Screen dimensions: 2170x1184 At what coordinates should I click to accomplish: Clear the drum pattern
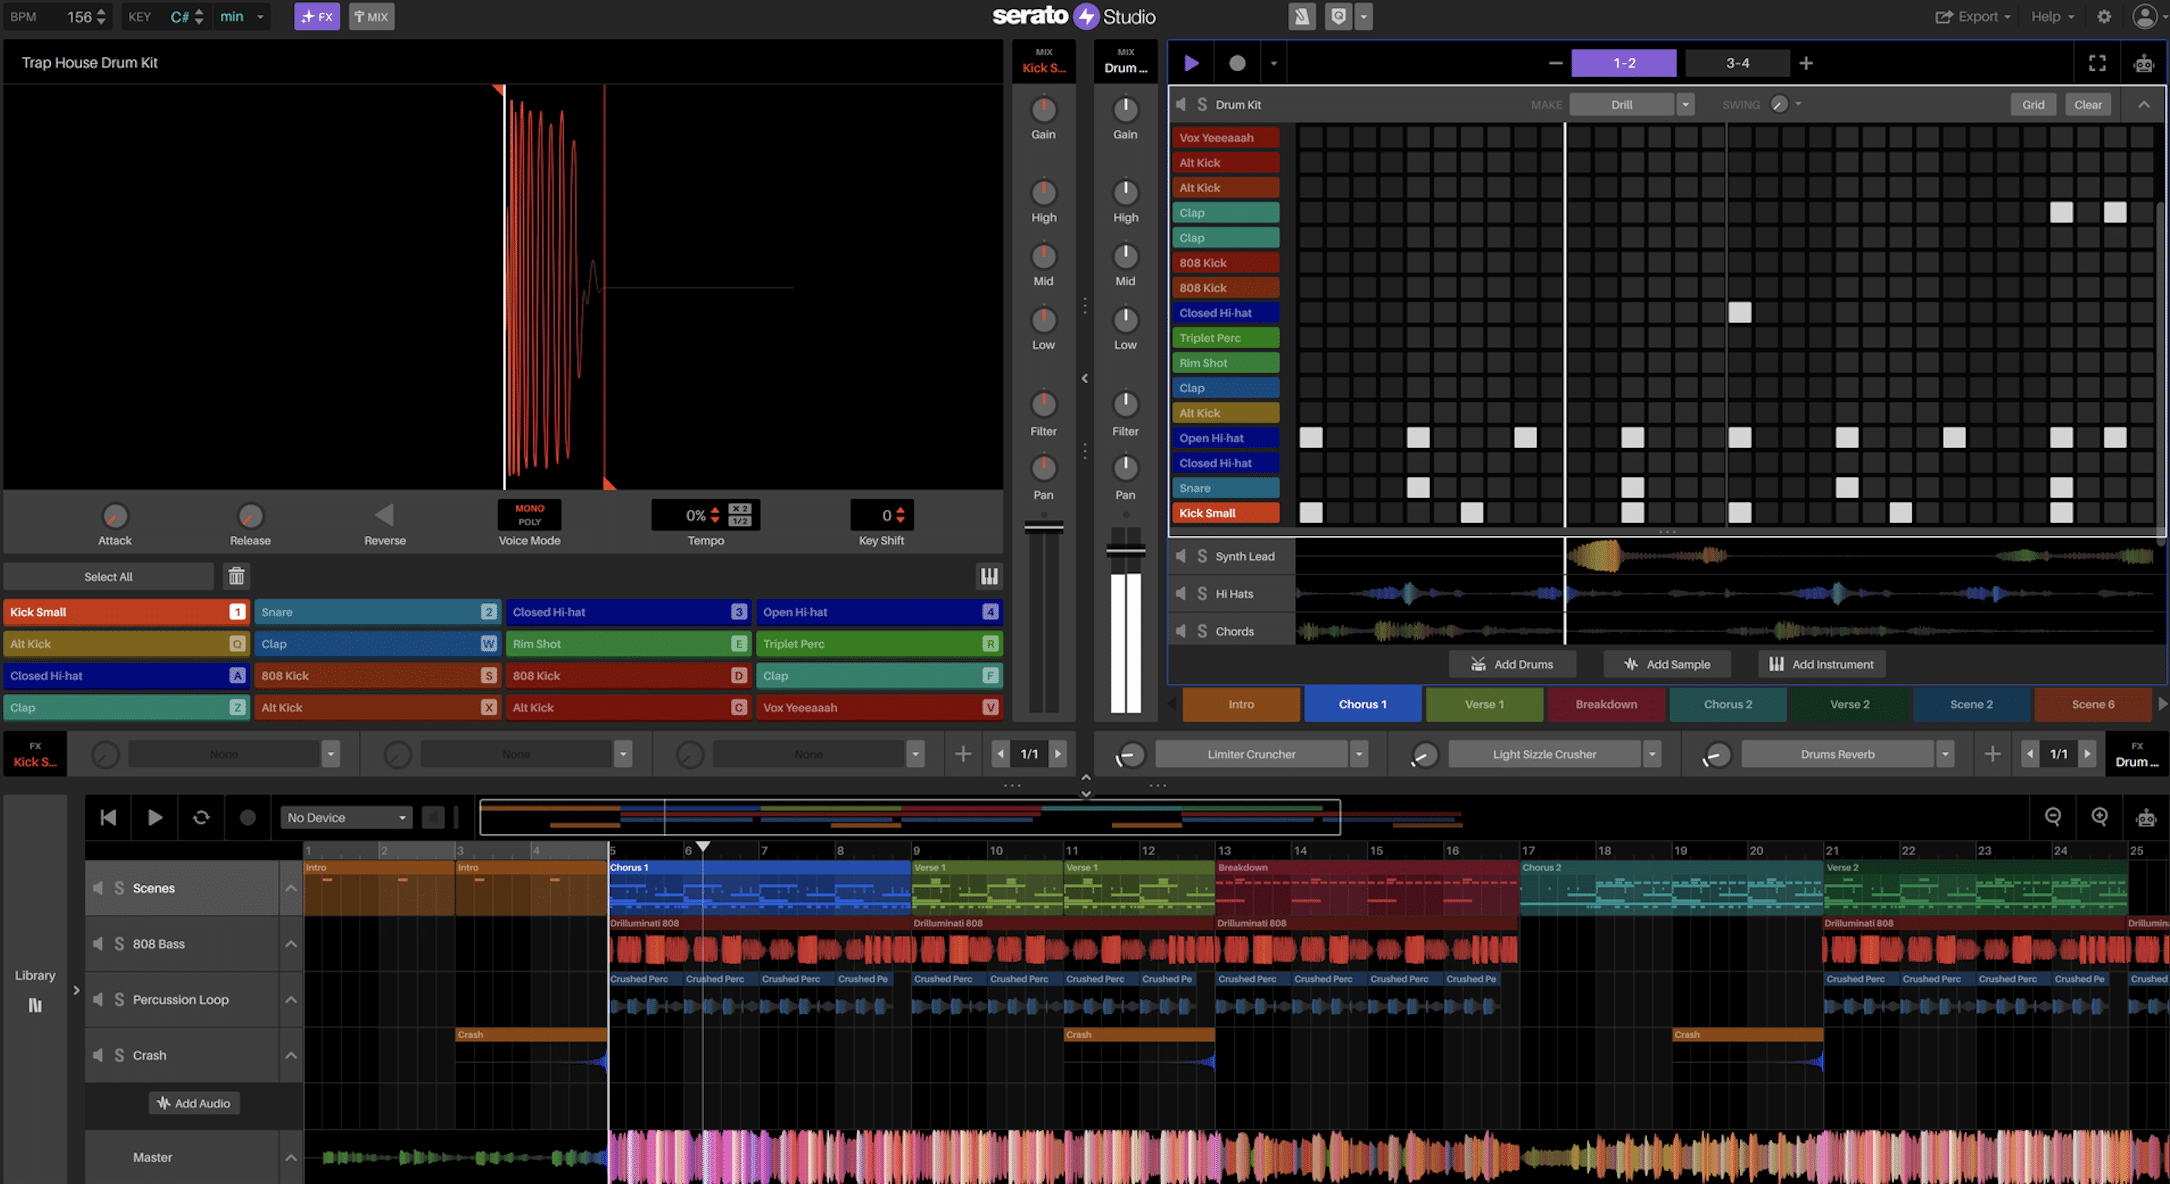[x=2088, y=104]
